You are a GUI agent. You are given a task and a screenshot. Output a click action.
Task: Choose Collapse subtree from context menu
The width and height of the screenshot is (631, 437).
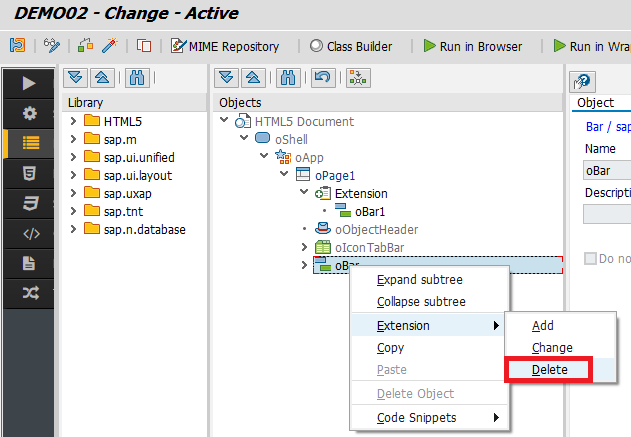pos(430,302)
